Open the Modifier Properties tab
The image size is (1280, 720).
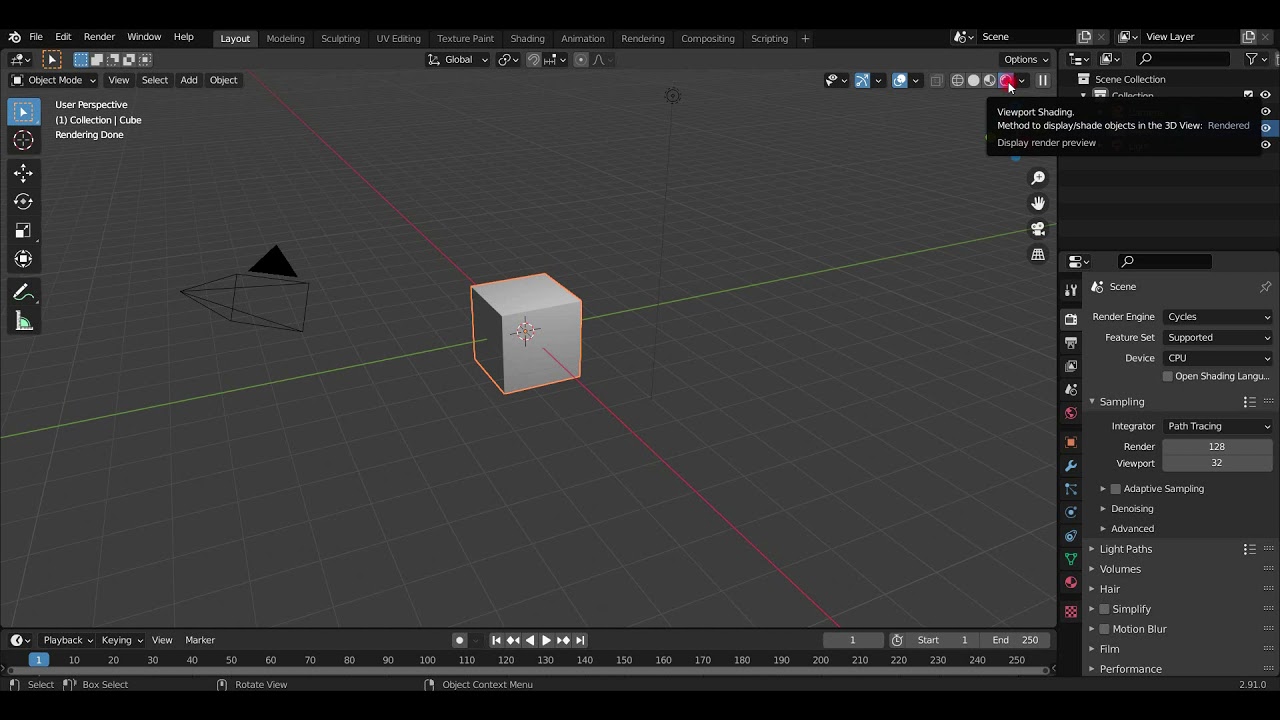[x=1070, y=465]
